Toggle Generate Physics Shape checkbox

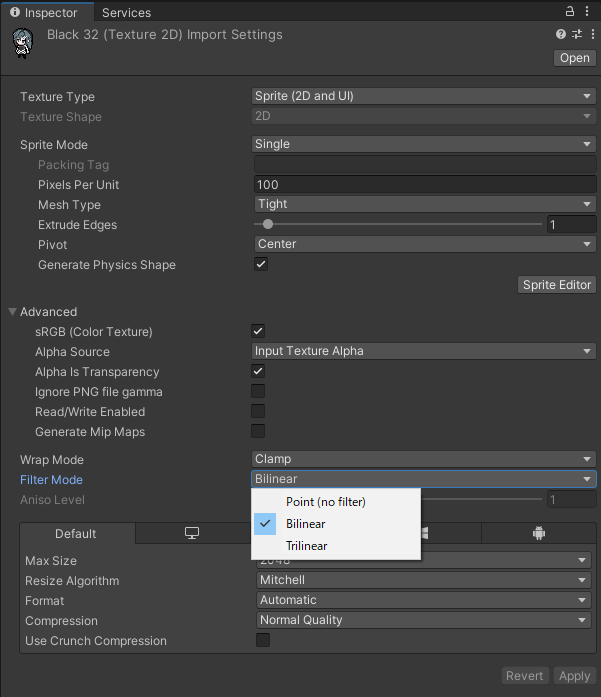pos(261,264)
